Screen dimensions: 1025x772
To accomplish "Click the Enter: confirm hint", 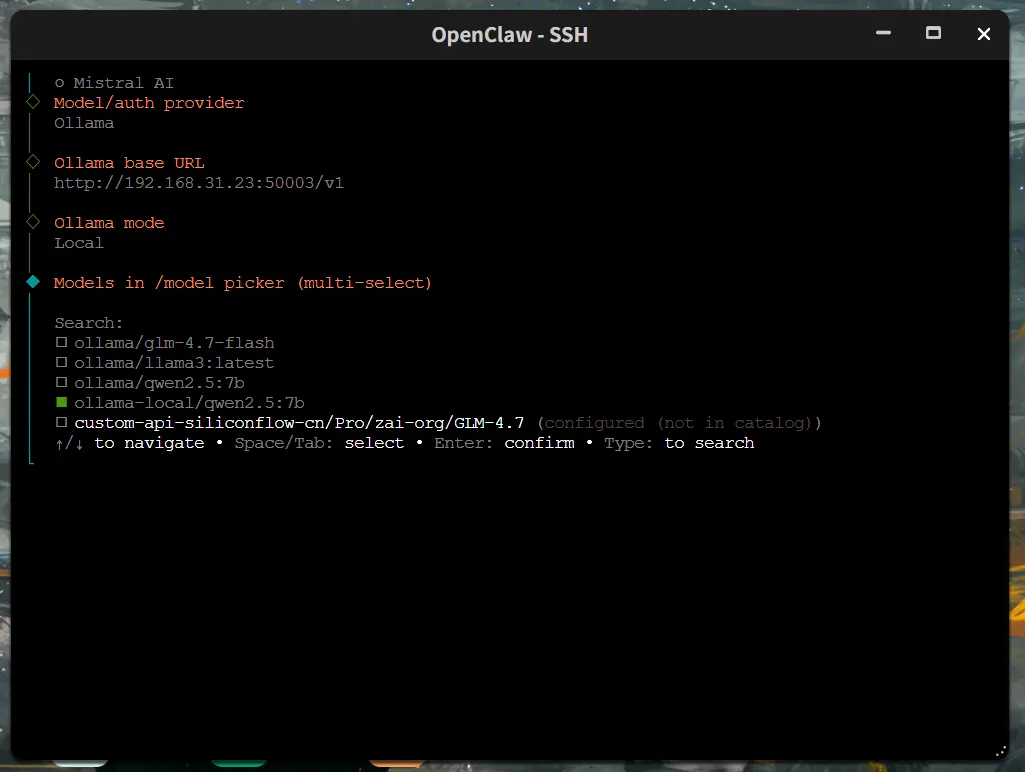I will point(504,443).
